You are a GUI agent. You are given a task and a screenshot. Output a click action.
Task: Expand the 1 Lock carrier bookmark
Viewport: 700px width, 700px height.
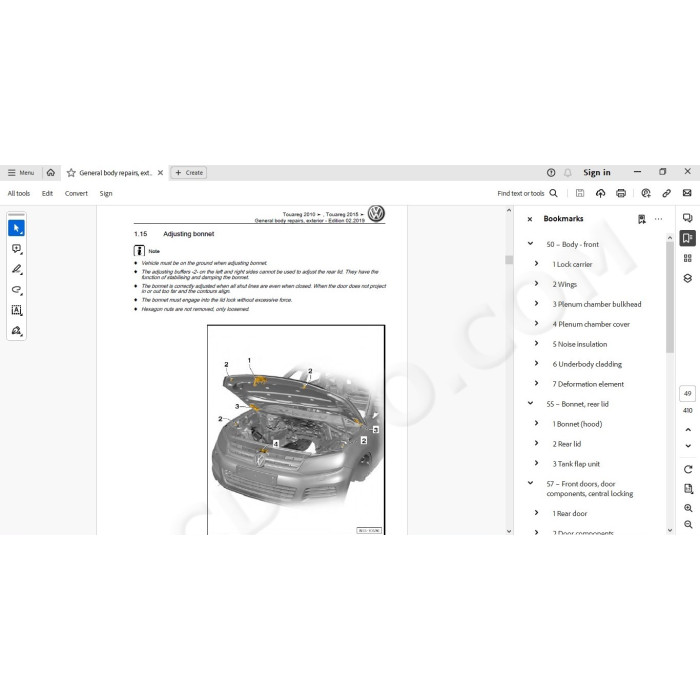pyautogui.click(x=537, y=264)
